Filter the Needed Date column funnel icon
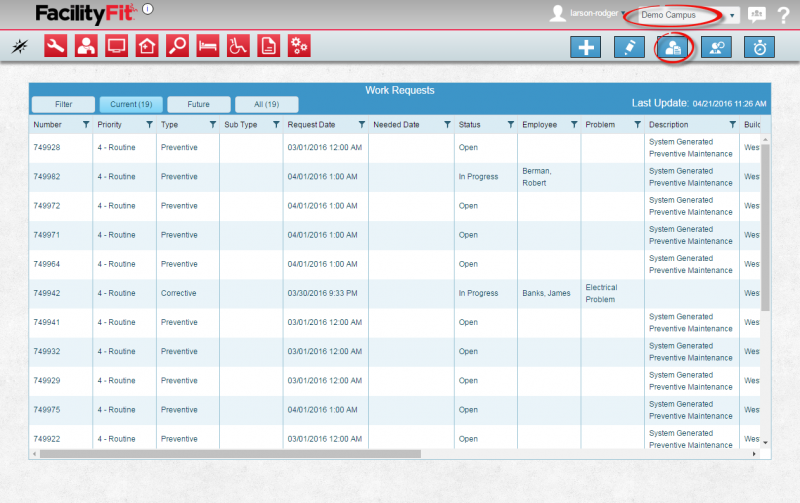Viewport: 800px width, 503px height. (x=447, y=124)
